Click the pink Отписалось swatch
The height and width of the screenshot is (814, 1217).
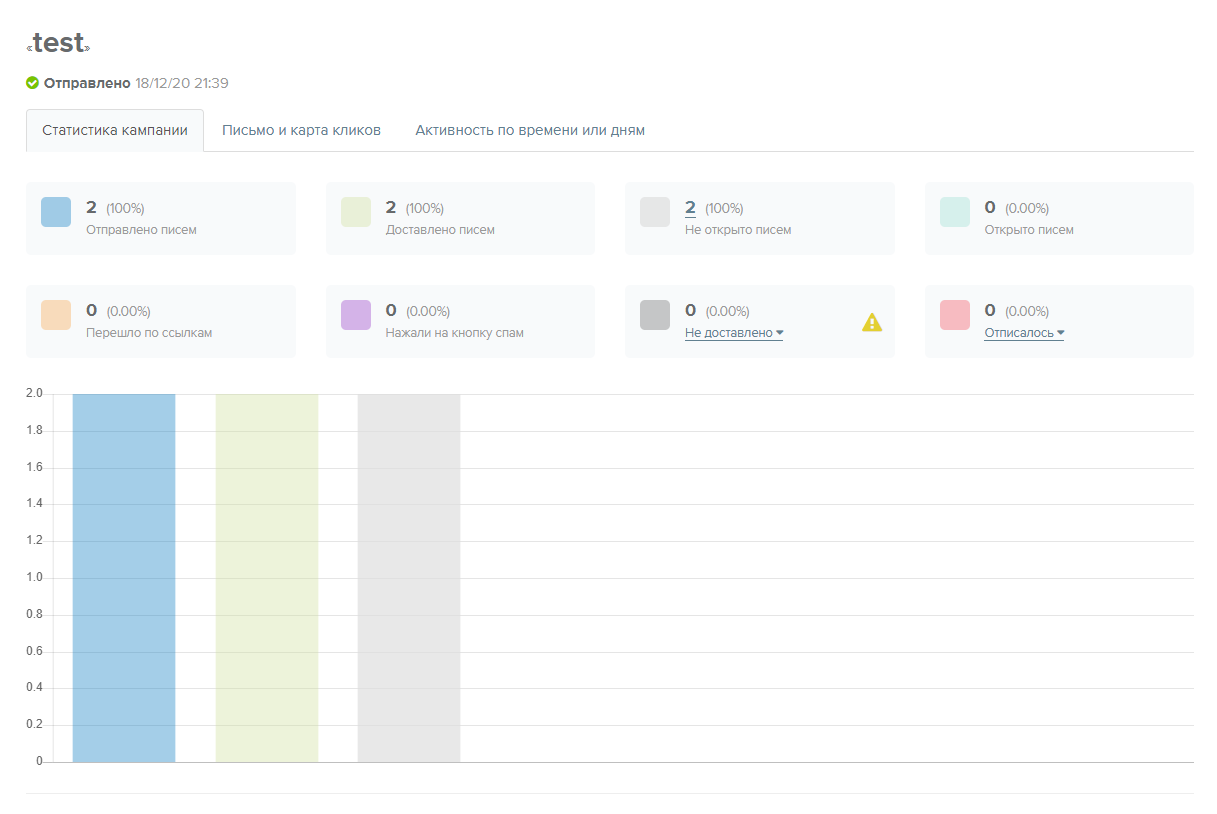955,315
